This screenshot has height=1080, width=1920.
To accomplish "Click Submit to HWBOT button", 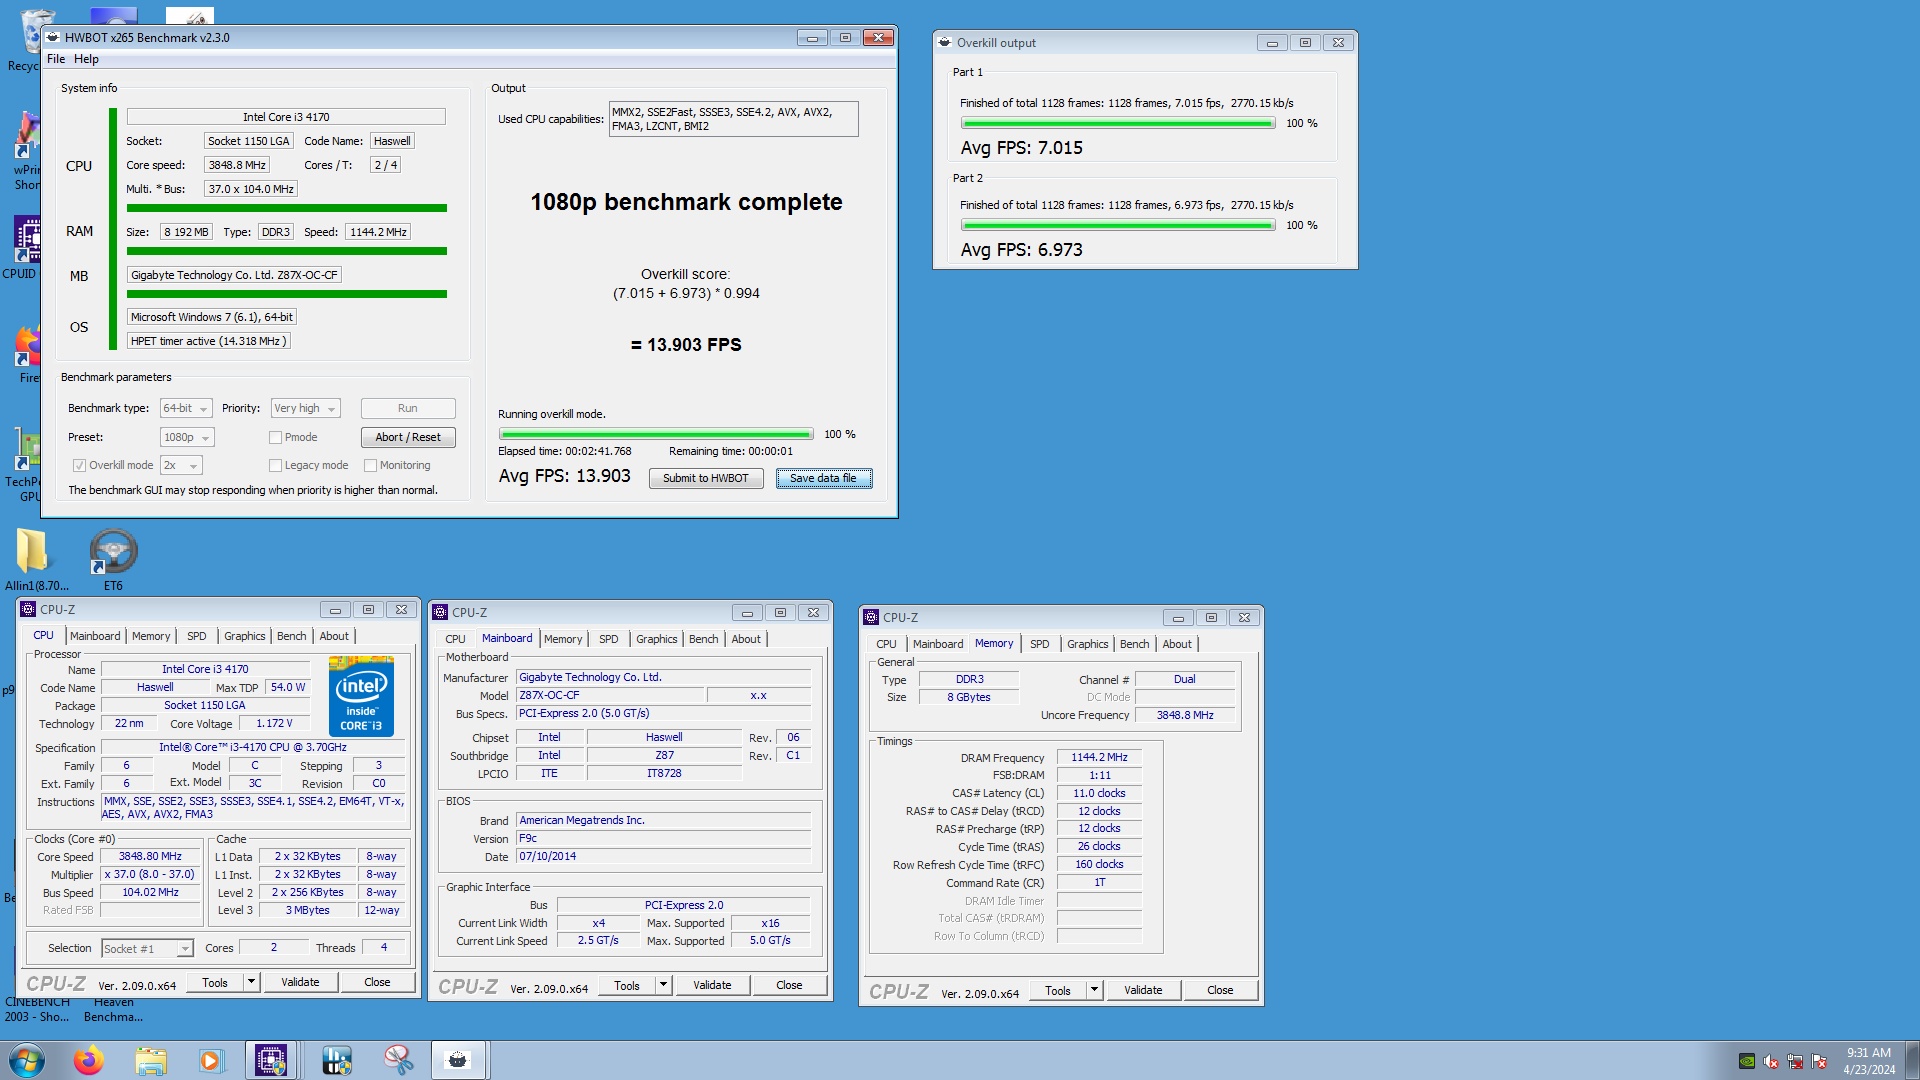I will pyautogui.click(x=706, y=478).
